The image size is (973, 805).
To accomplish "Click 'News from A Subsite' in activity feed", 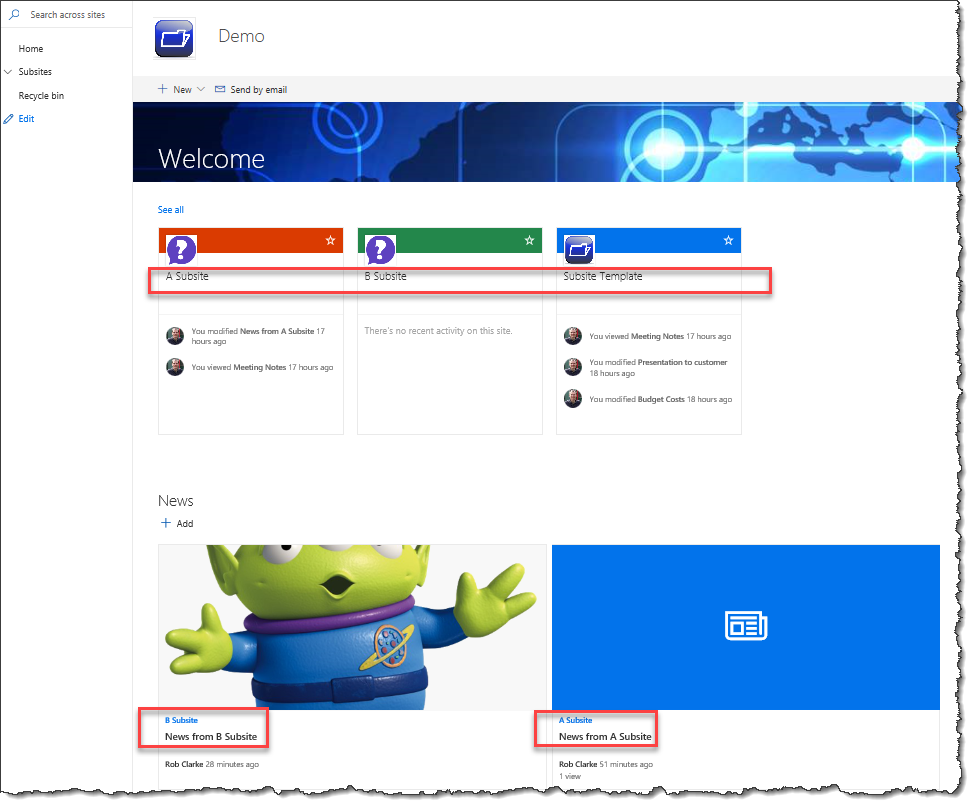I will tap(277, 331).
